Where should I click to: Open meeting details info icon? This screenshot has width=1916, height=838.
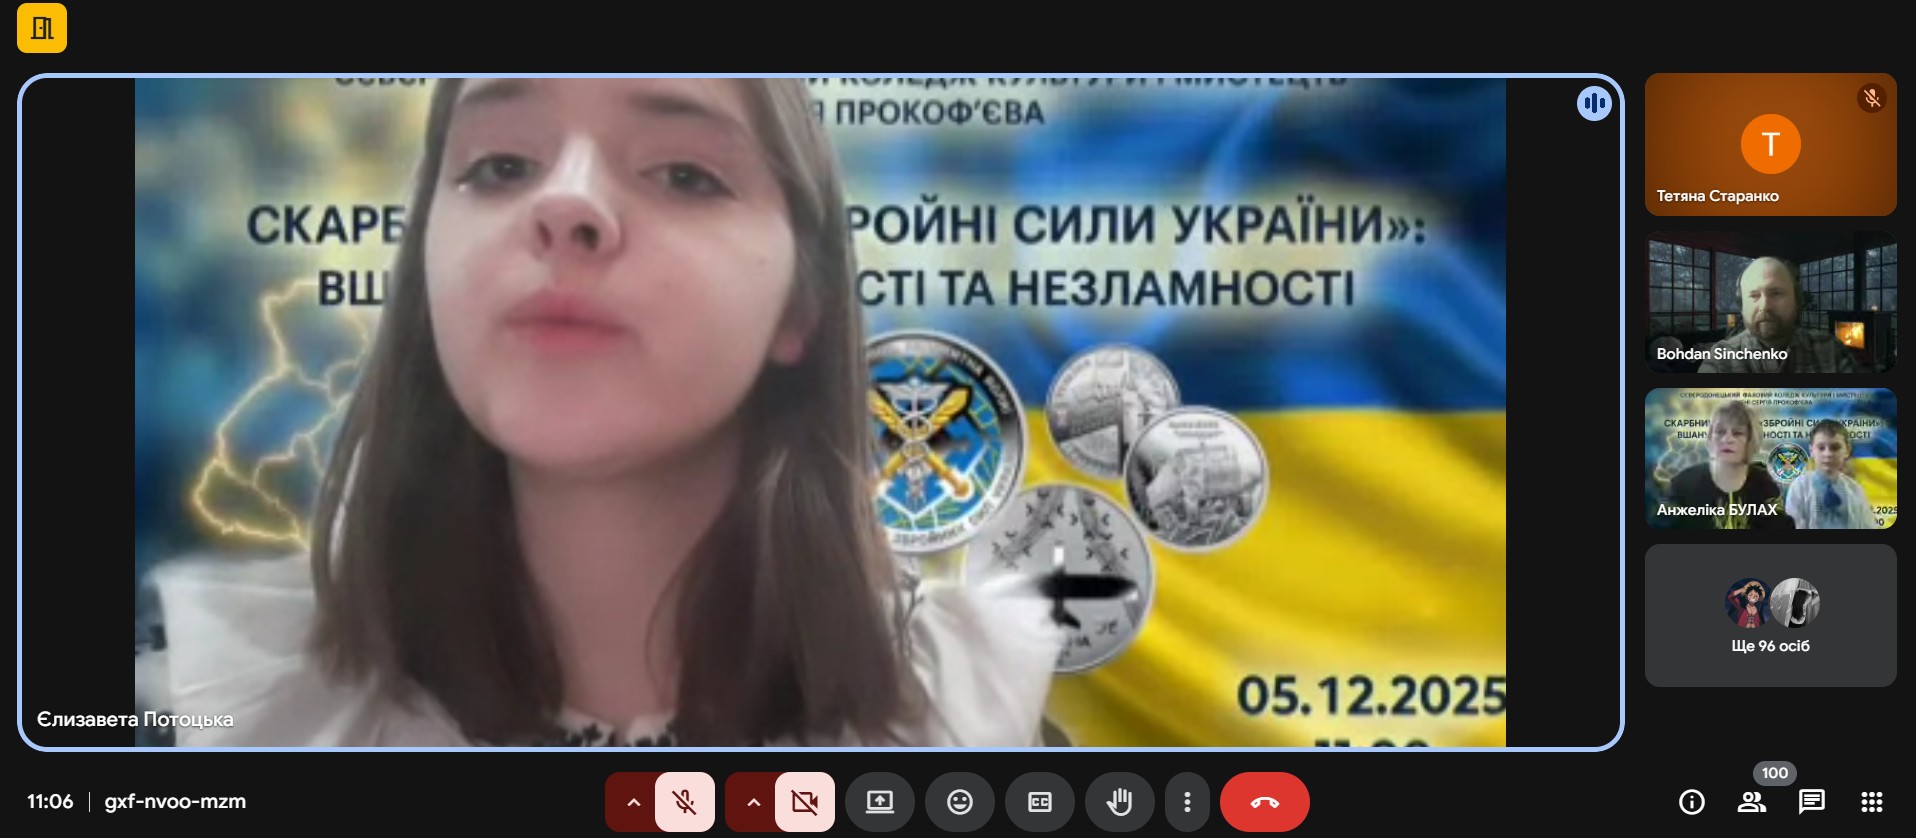(x=1692, y=802)
